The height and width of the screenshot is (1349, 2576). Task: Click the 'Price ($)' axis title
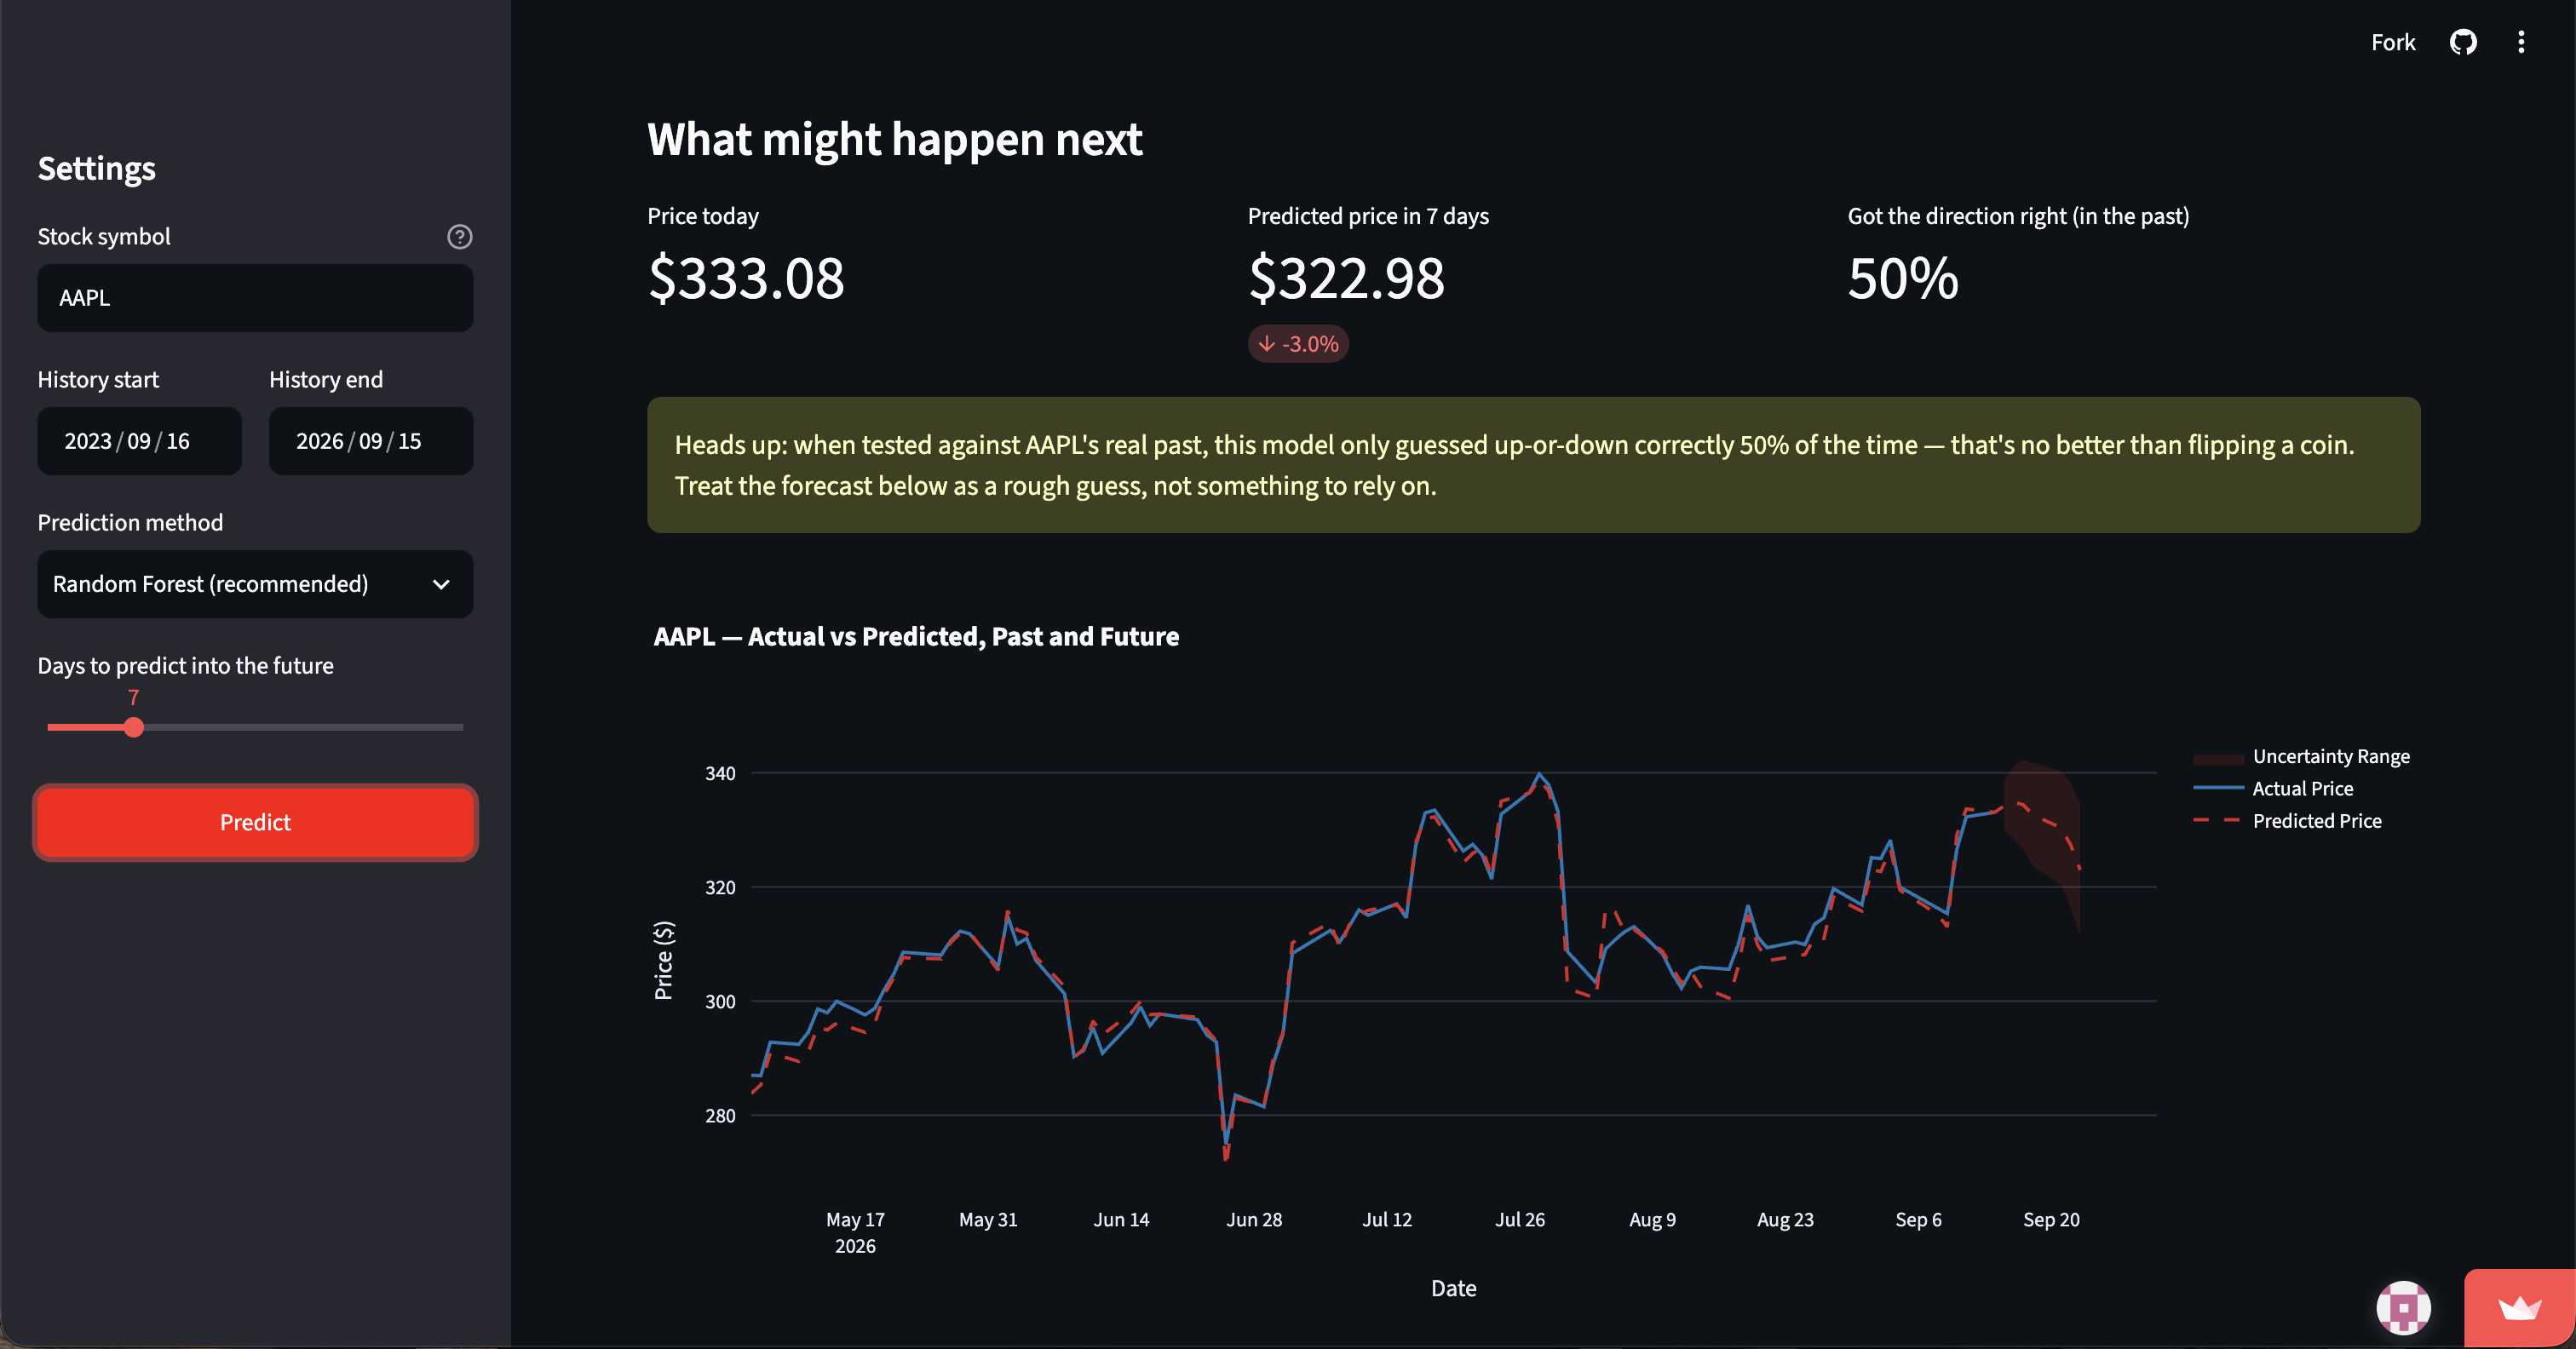pos(663,960)
